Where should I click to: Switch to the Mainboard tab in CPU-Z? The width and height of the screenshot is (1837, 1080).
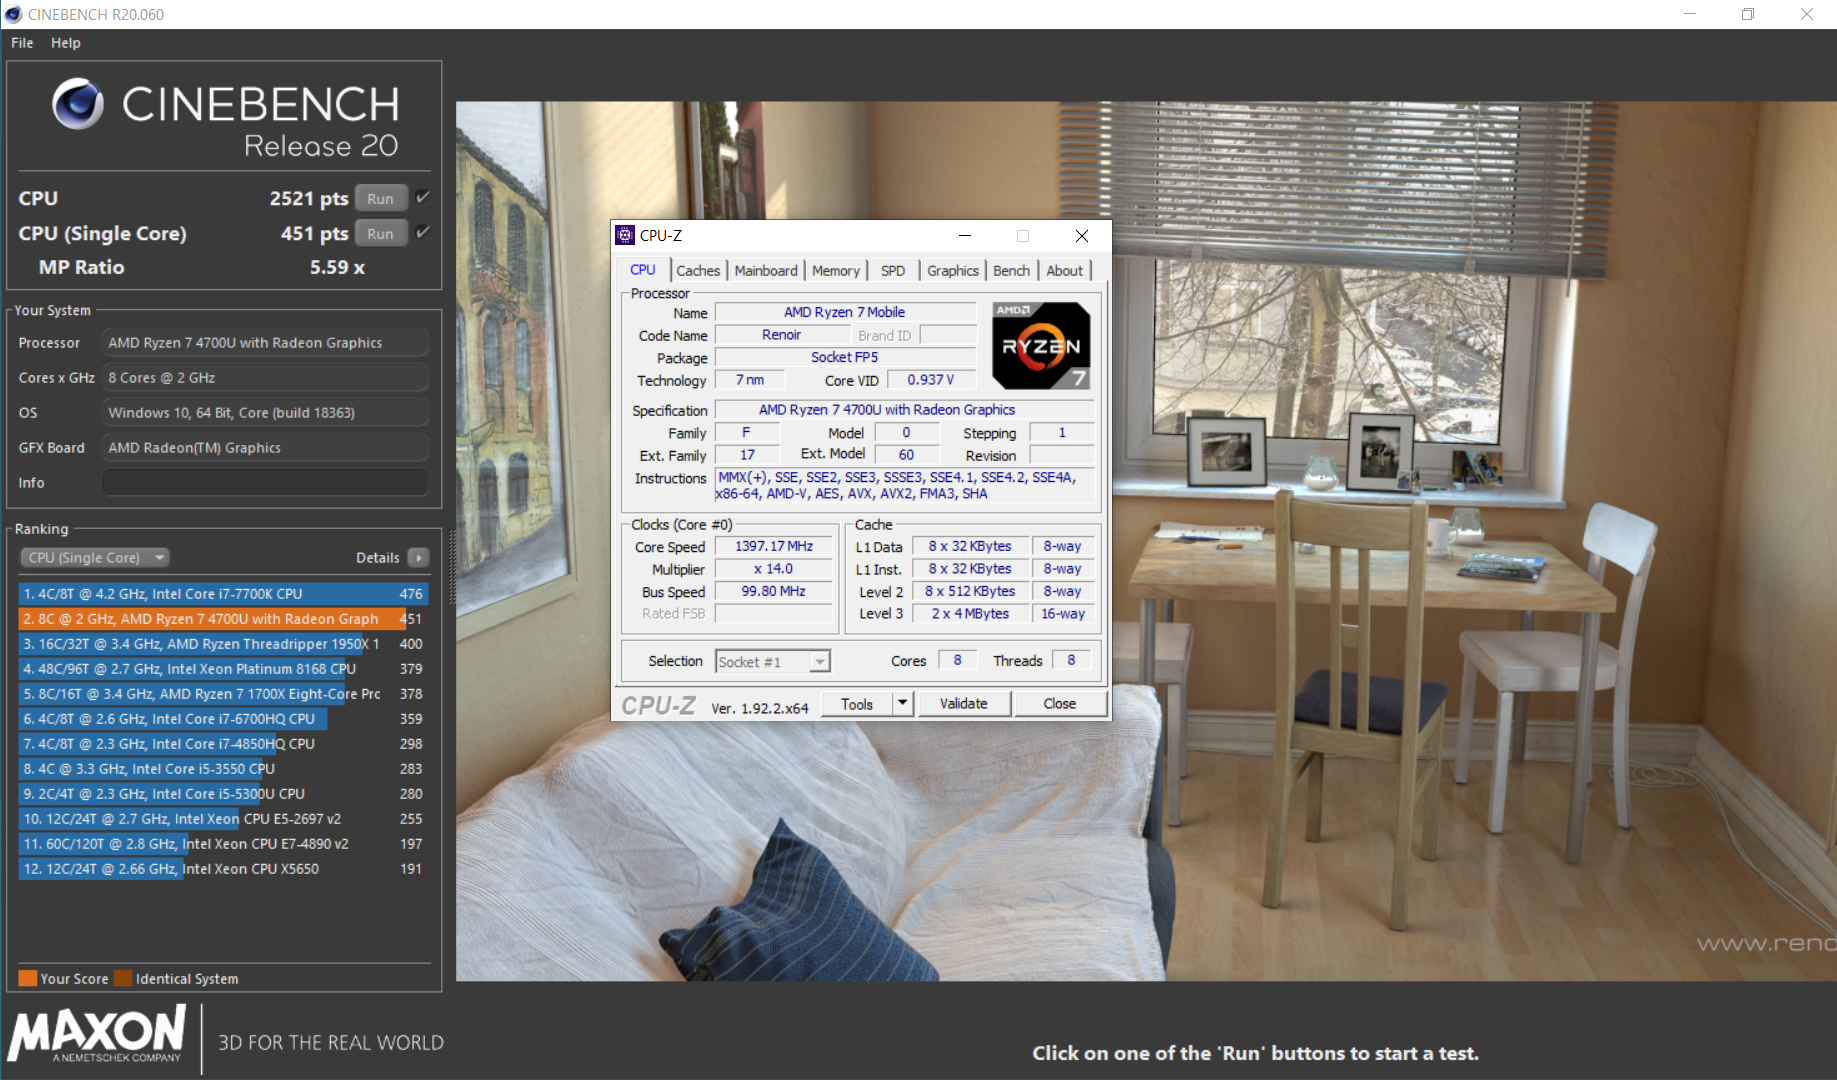tap(766, 270)
